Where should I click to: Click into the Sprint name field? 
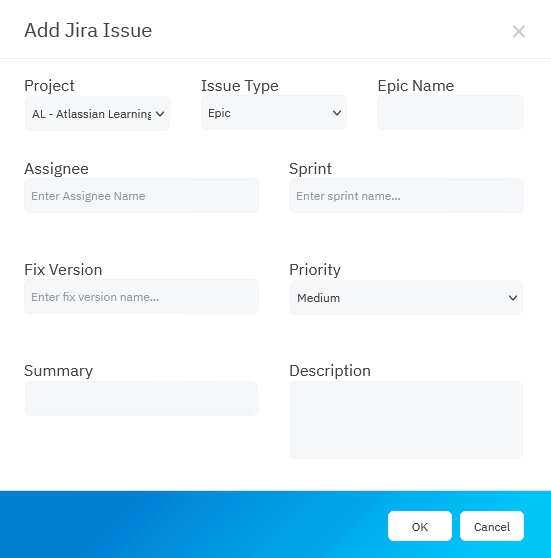[406, 196]
